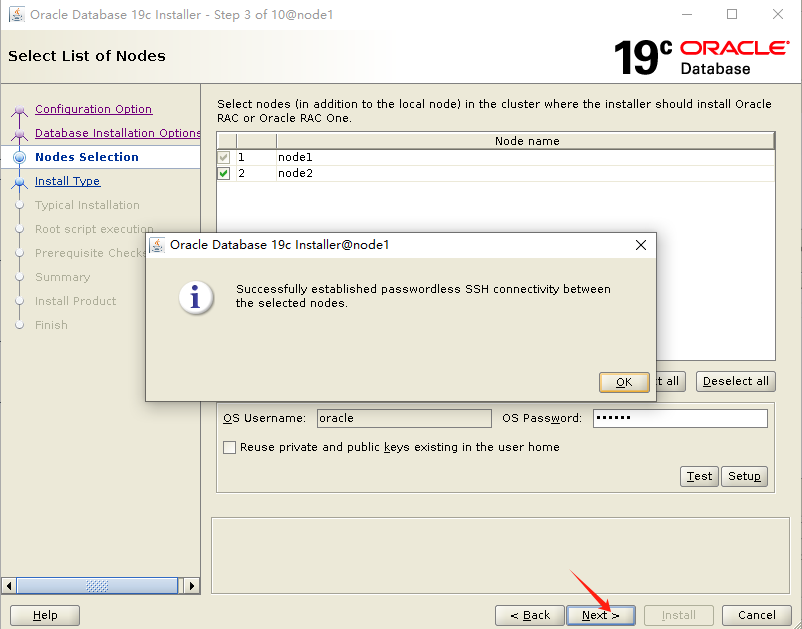Toggle the node2 checkbox
Screen dimensions: 802x629
point(224,173)
